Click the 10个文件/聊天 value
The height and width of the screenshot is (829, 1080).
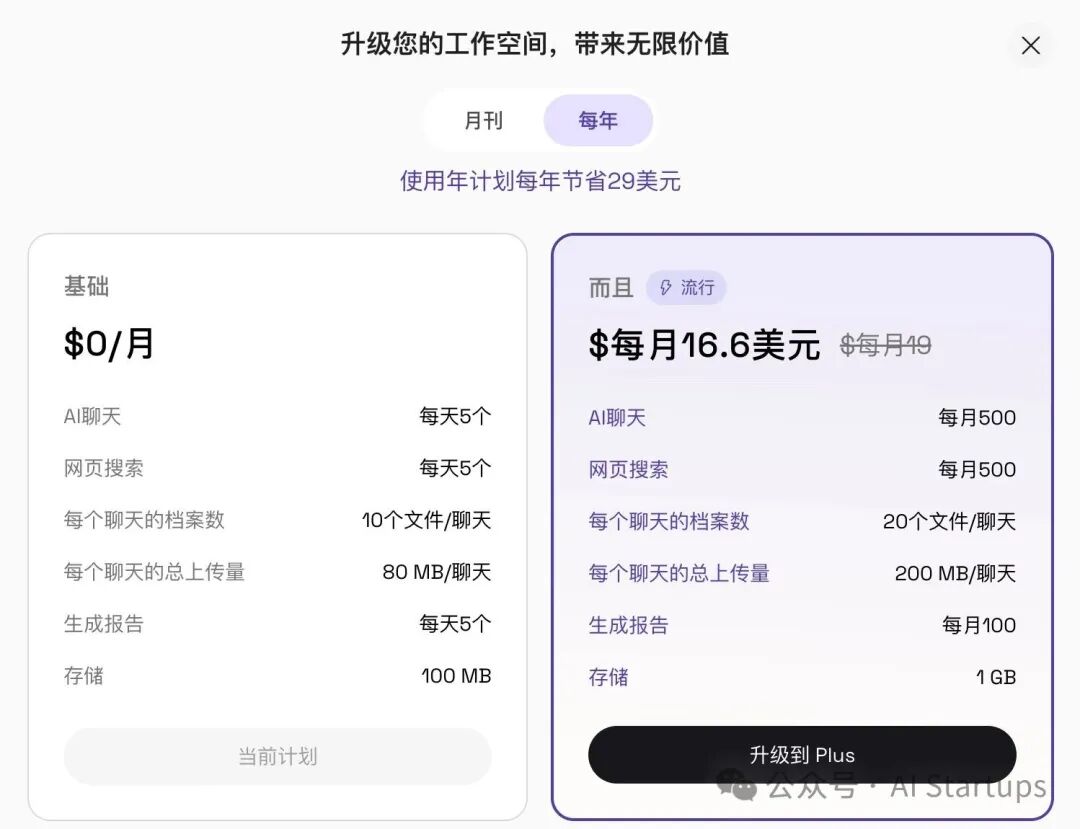click(x=426, y=520)
